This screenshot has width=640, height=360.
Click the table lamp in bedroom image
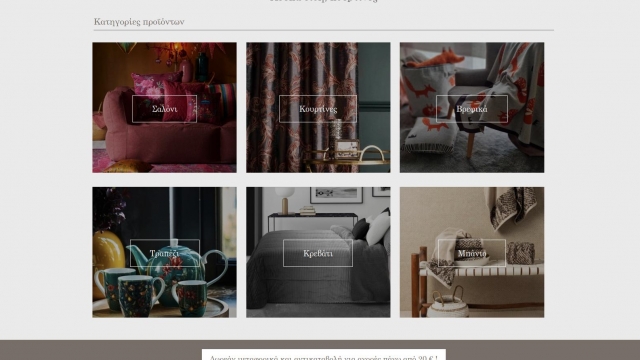(x=284, y=199)
